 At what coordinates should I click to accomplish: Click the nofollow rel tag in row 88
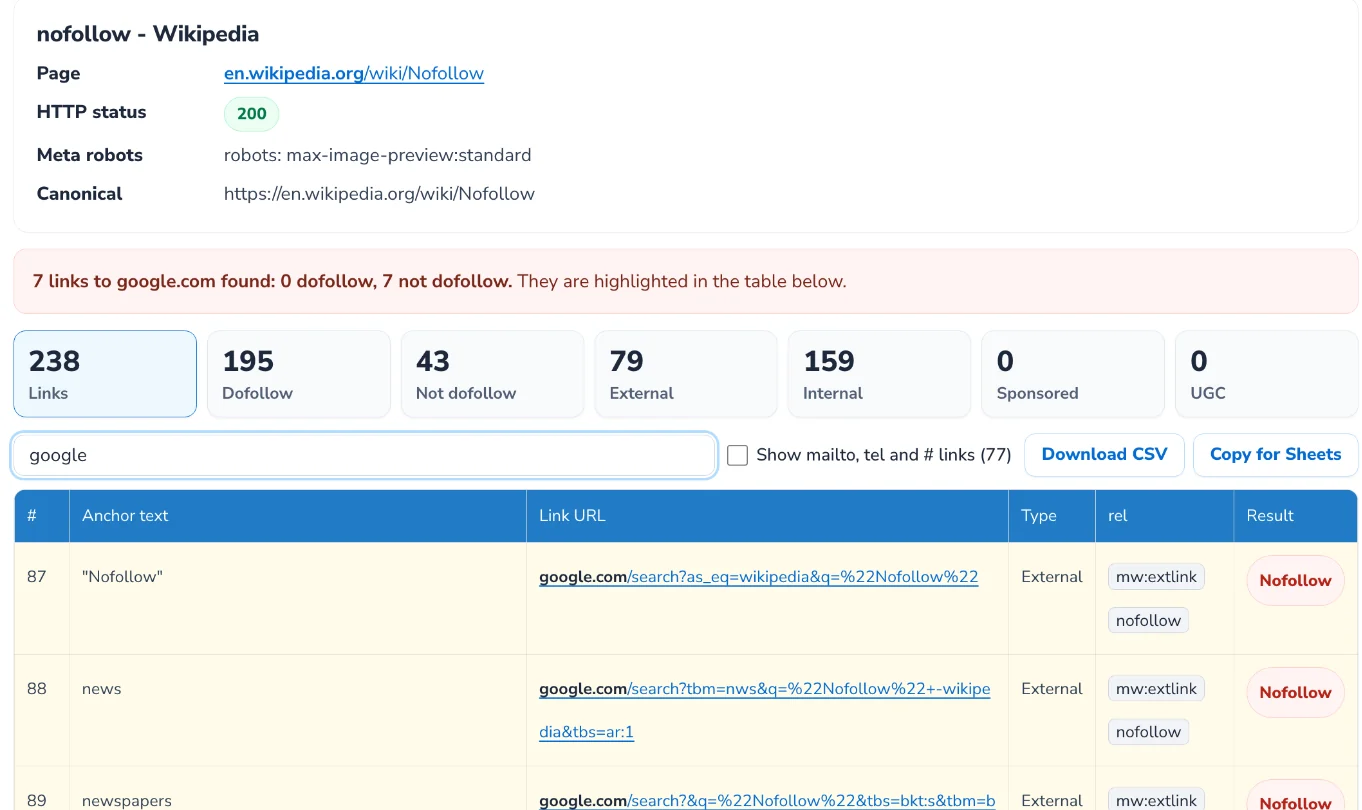(x=1148, y=732)
